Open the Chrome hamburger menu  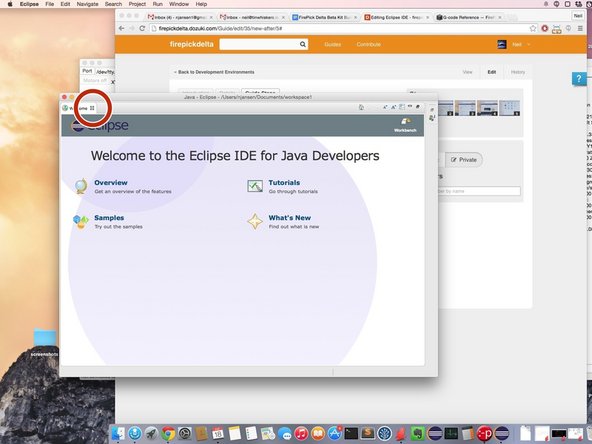(x=580, y=28)
